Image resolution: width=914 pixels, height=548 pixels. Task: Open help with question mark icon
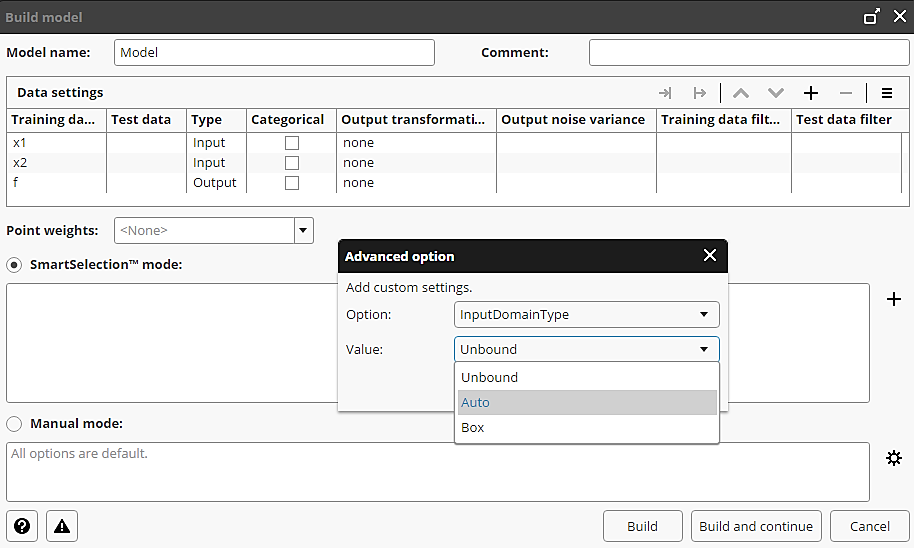pyautogui.click(x=22, y=526)
